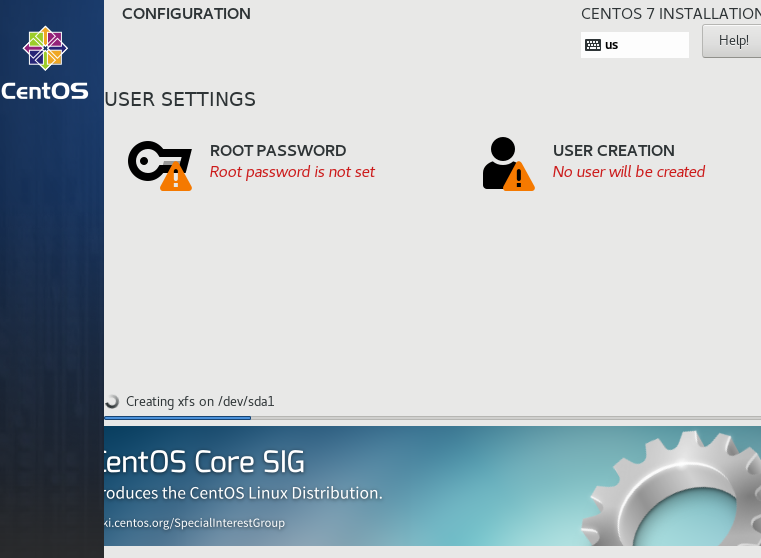Click "No user will be created" warning

629,172
